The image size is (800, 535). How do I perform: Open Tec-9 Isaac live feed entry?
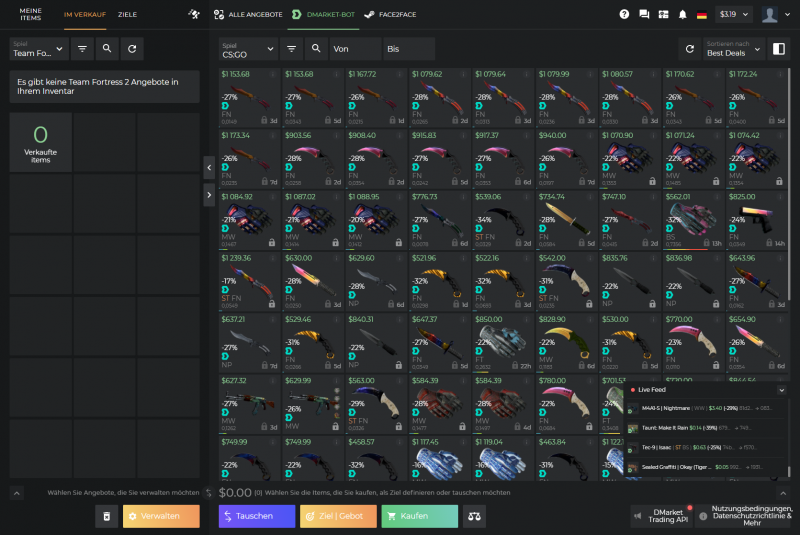706,448
